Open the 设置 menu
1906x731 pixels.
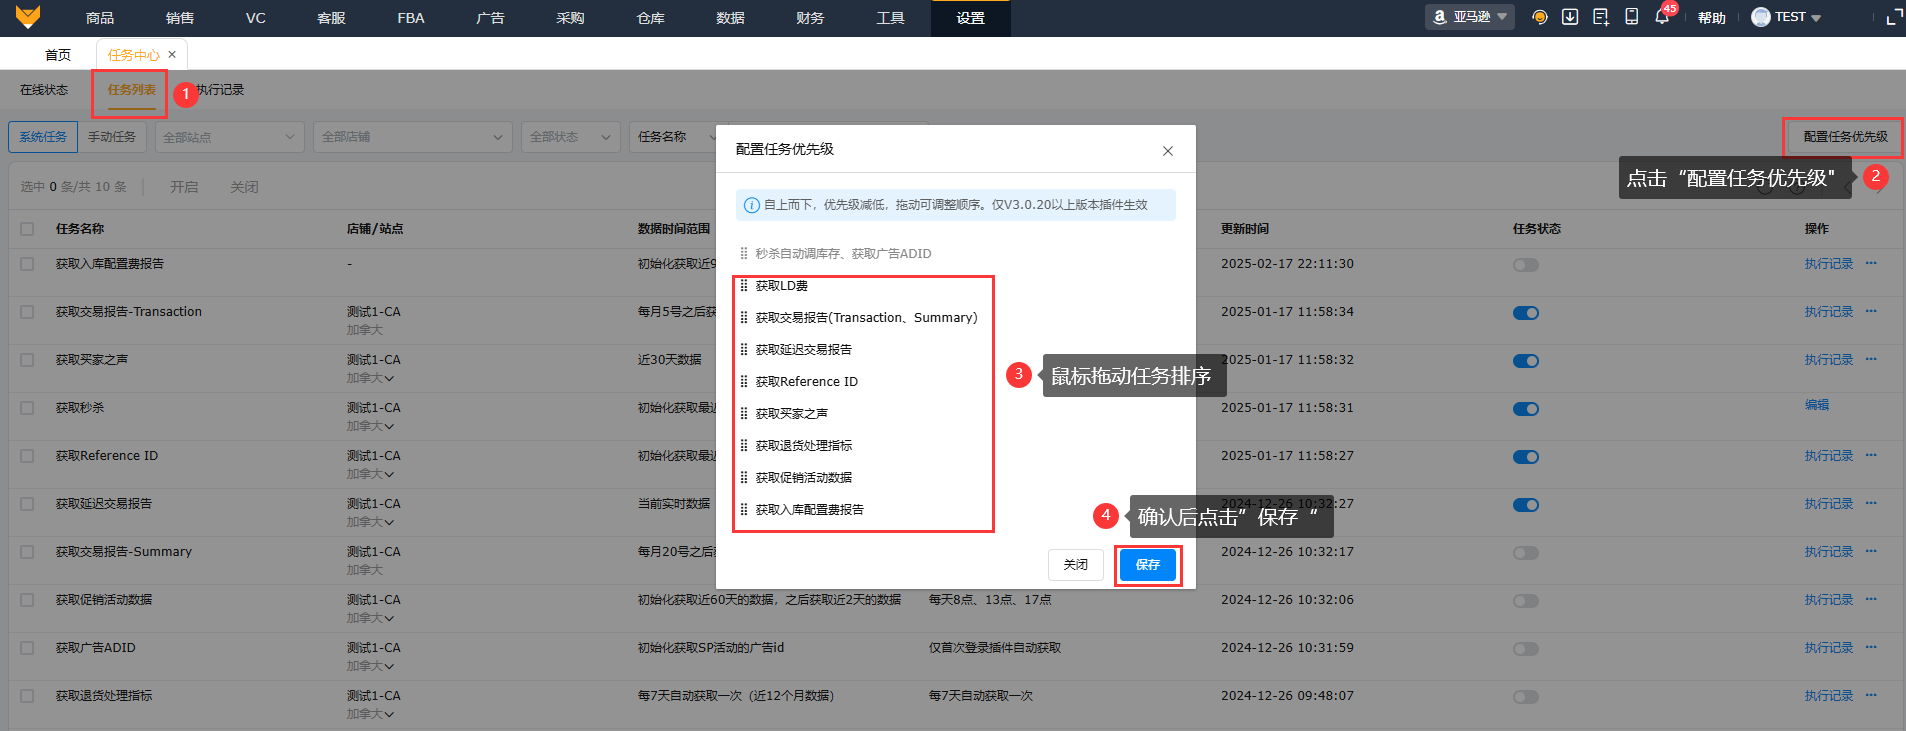(970, 18)
